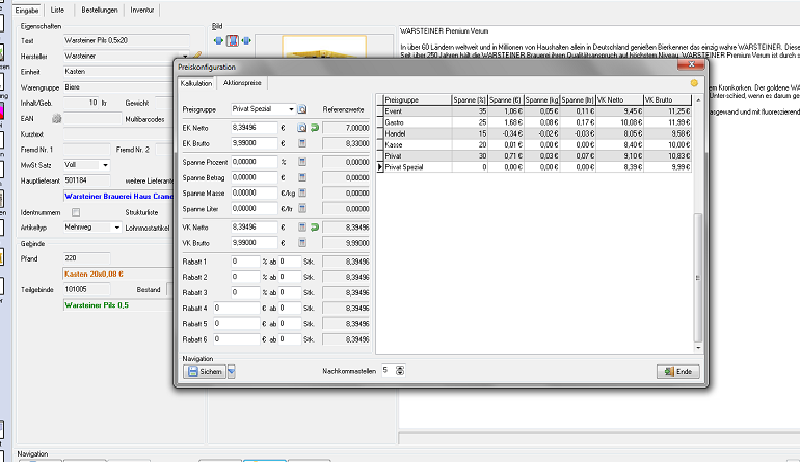
Task: Click green arrow icon in EK Netto row
Action: [315, 127]
